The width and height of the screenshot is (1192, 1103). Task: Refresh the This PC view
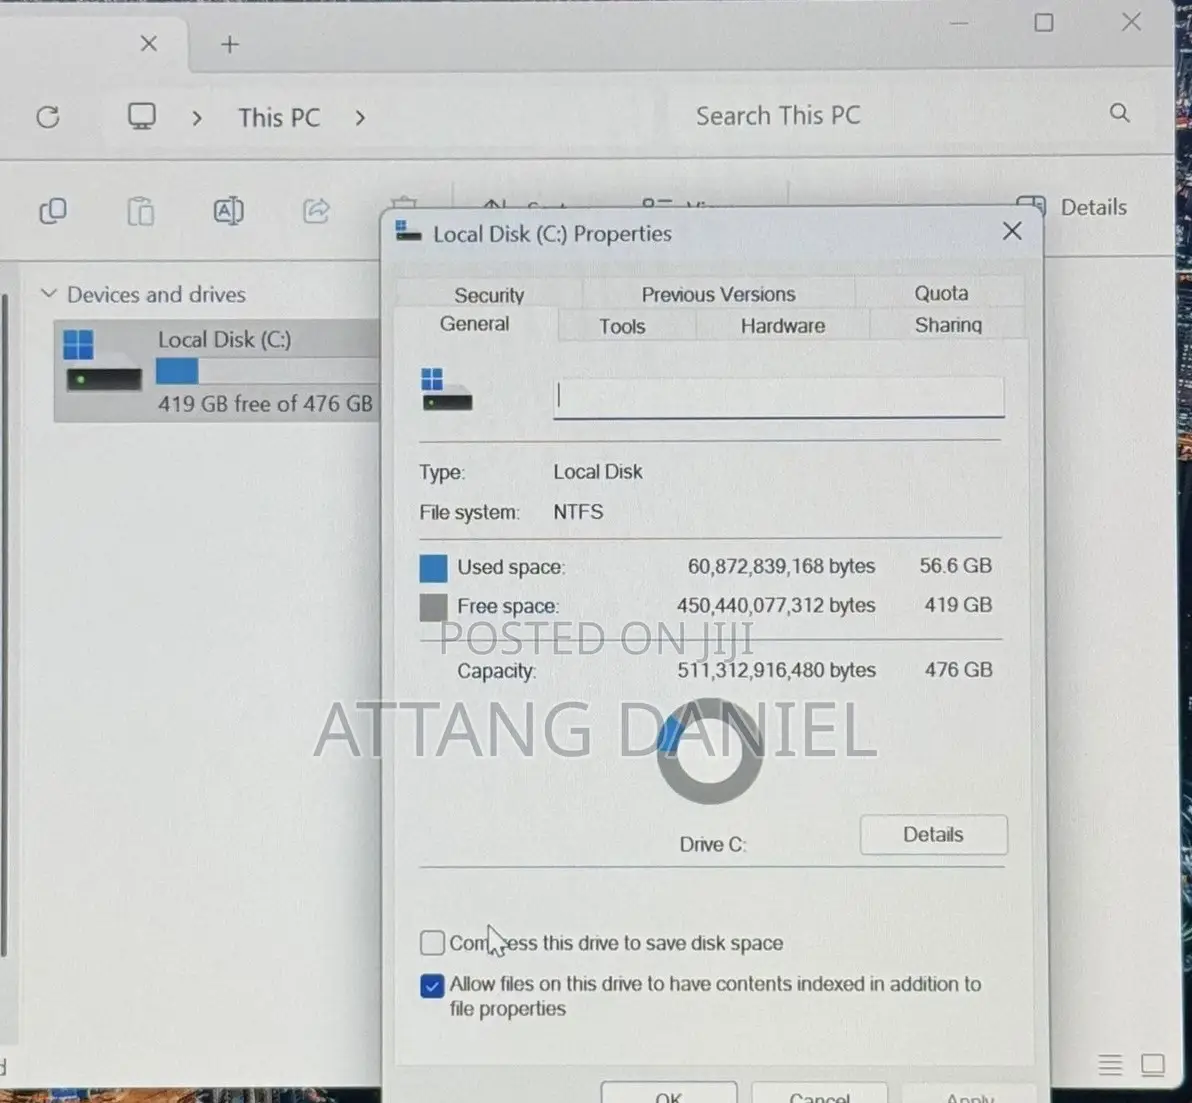click(48, 116)
